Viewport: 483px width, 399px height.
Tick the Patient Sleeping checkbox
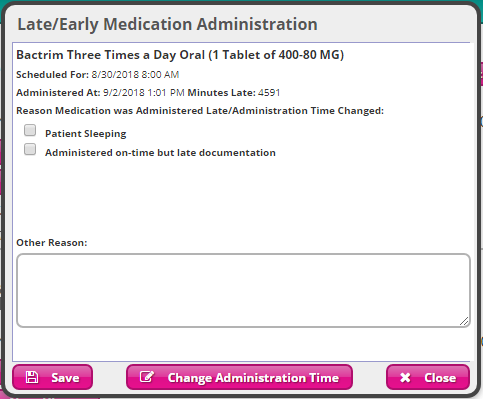click(x=30, y=130)
